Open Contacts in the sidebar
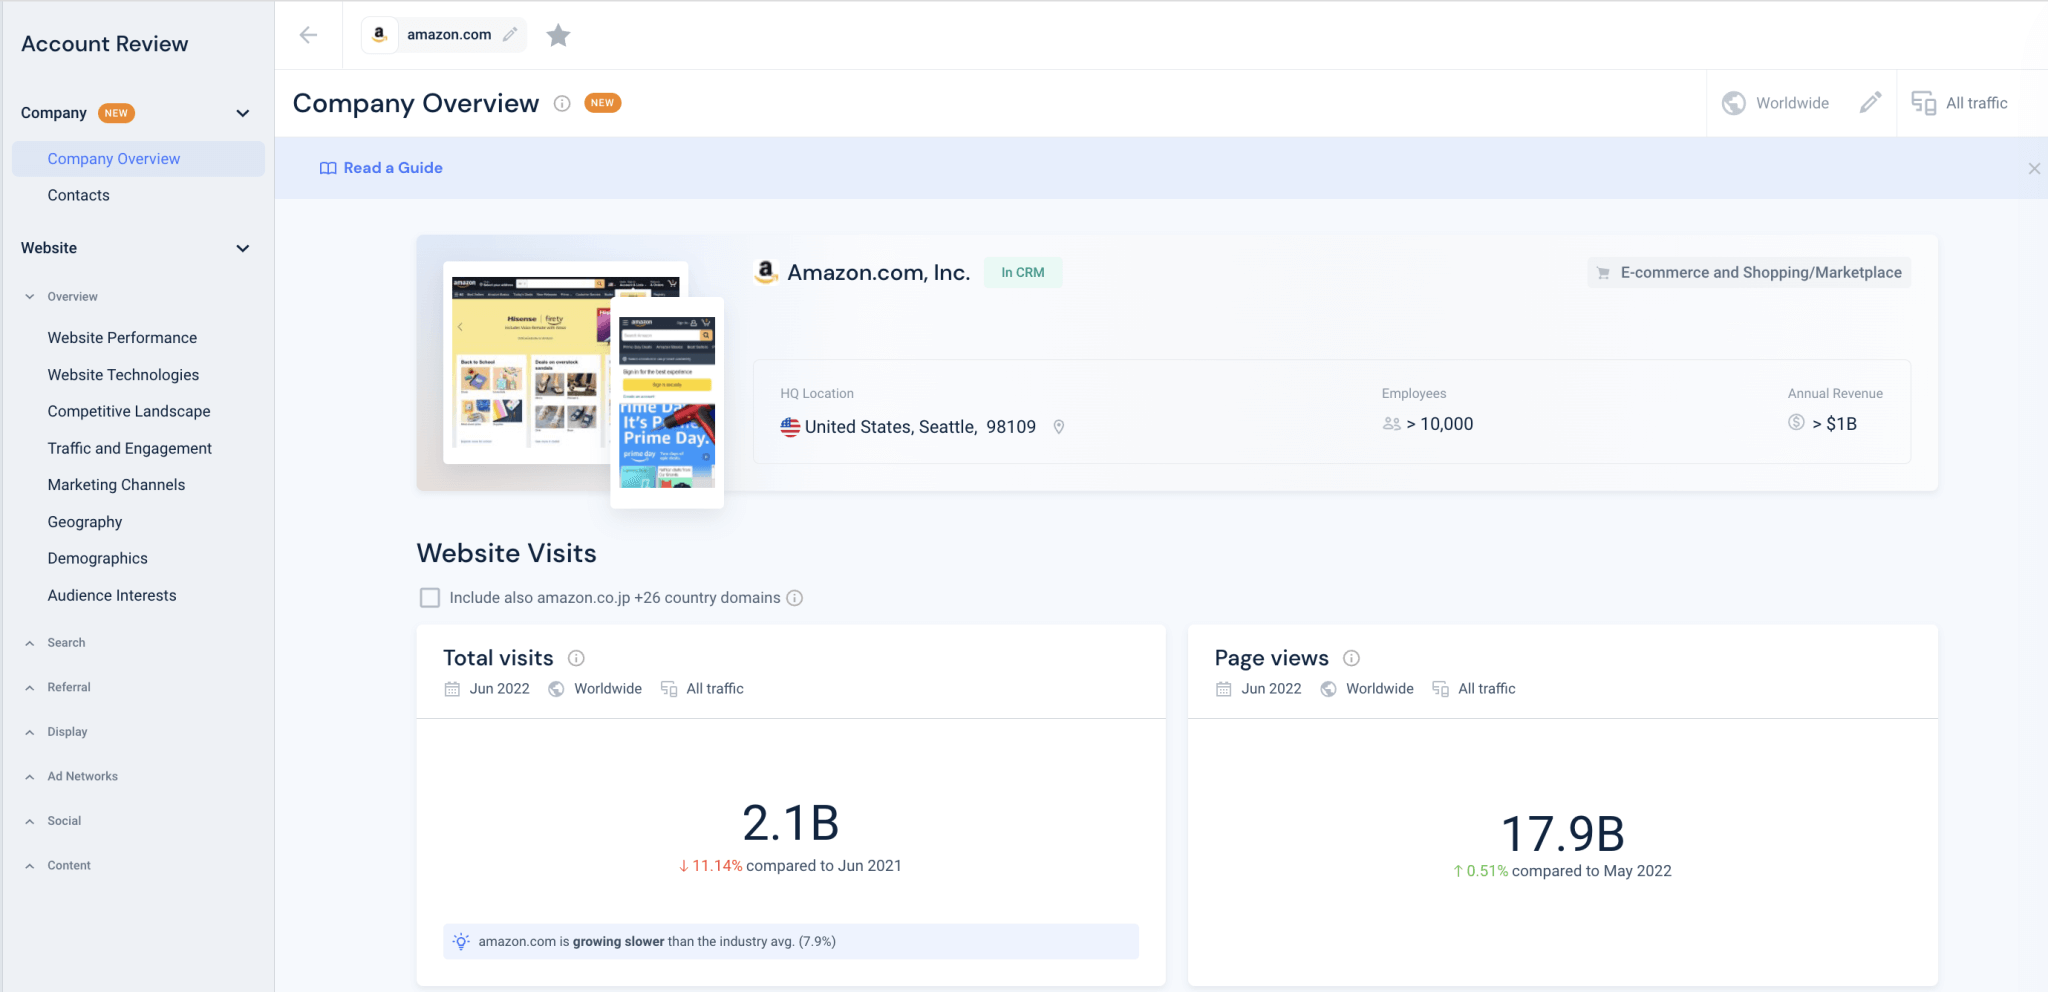 click(x=78, y=195)
